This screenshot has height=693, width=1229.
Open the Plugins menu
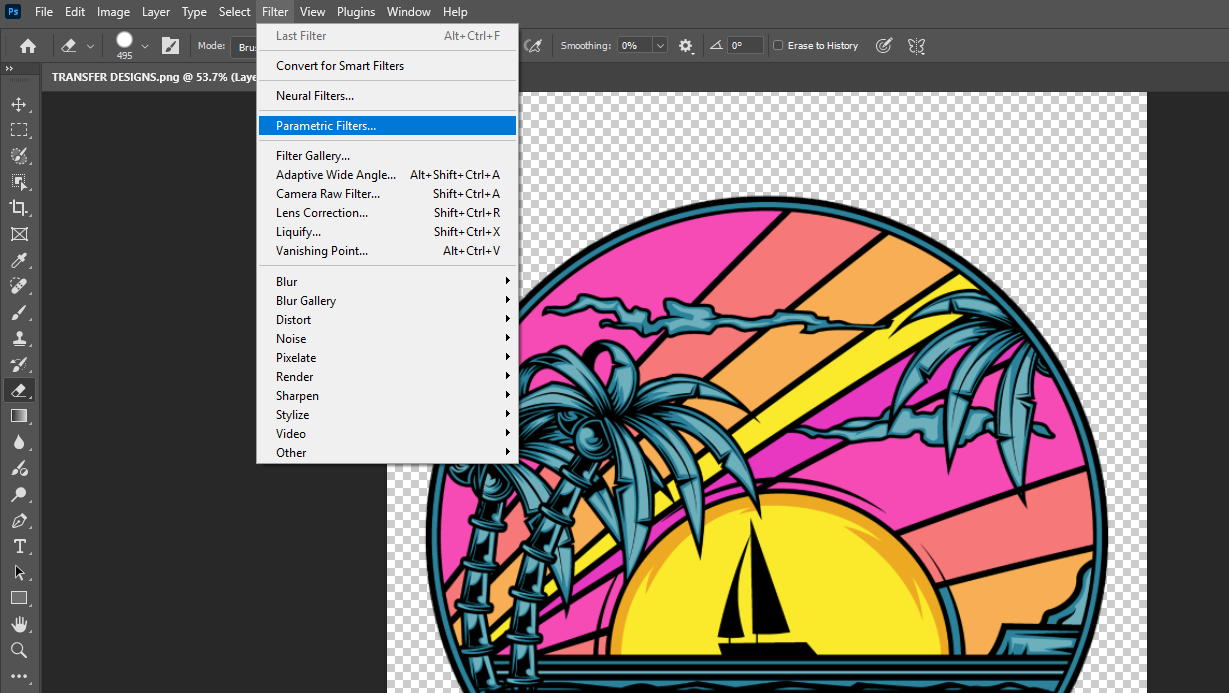click(355, 12)
